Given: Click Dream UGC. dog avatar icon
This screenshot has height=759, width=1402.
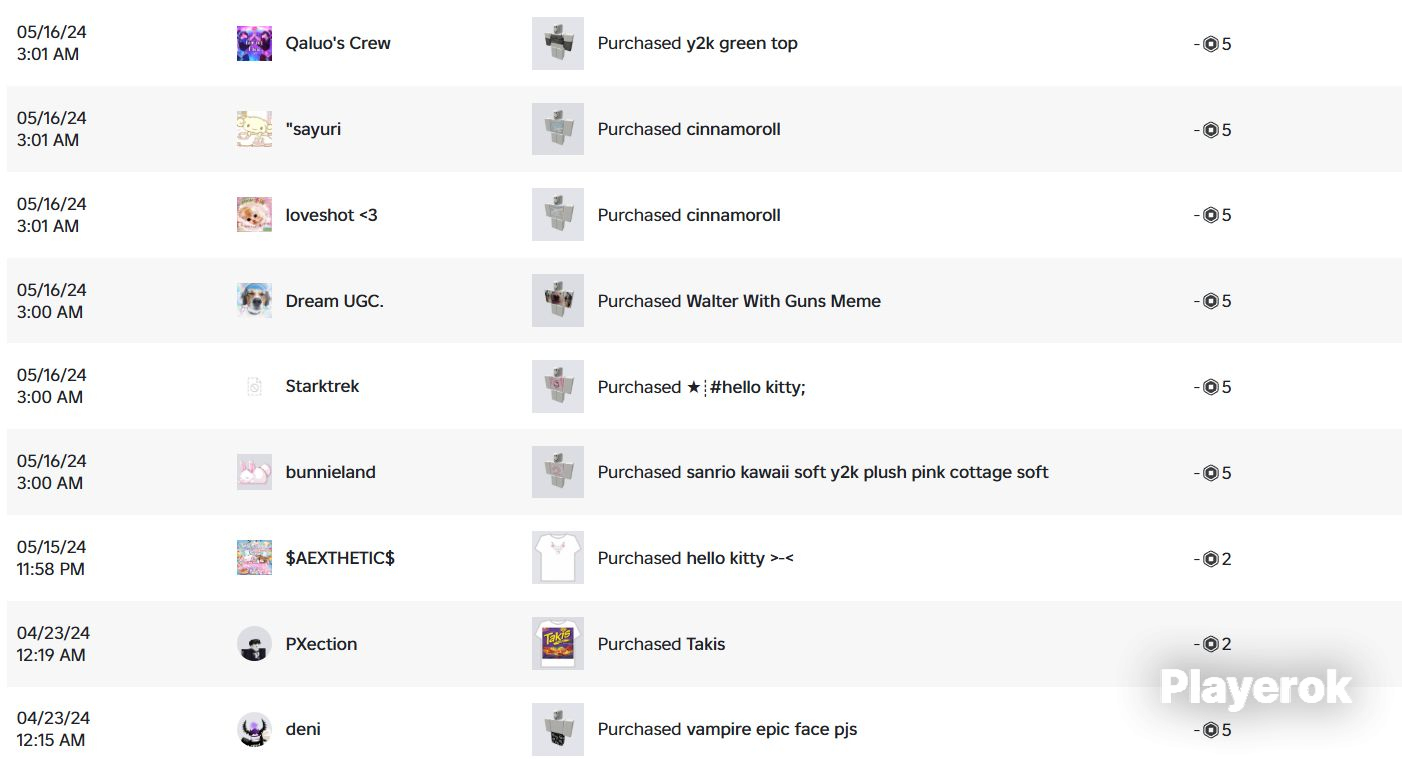Looking at the screenshot, I should coord(254,301).
